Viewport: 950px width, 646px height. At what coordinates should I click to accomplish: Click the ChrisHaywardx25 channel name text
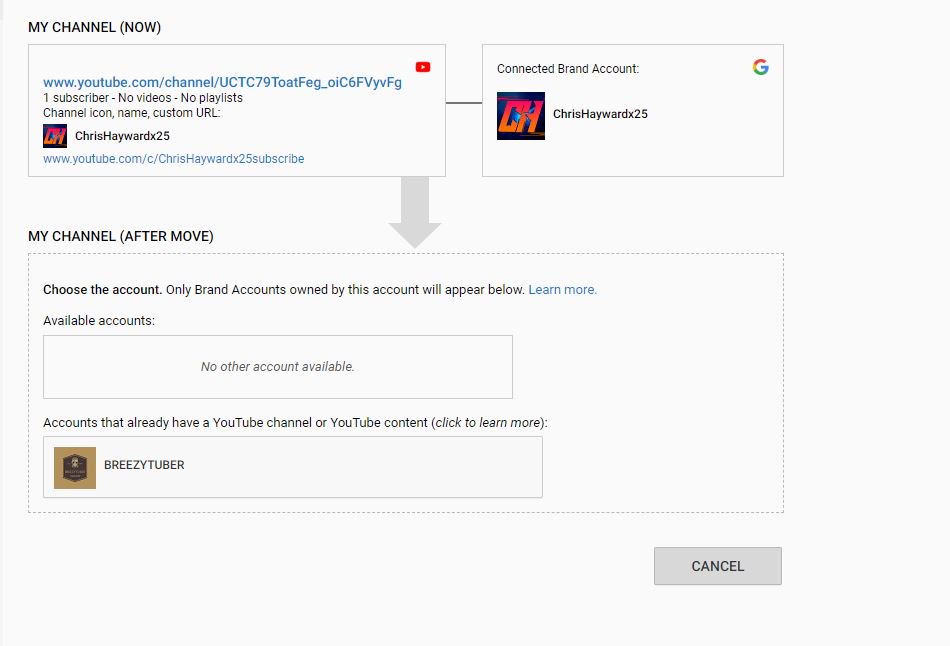(122, 136)
